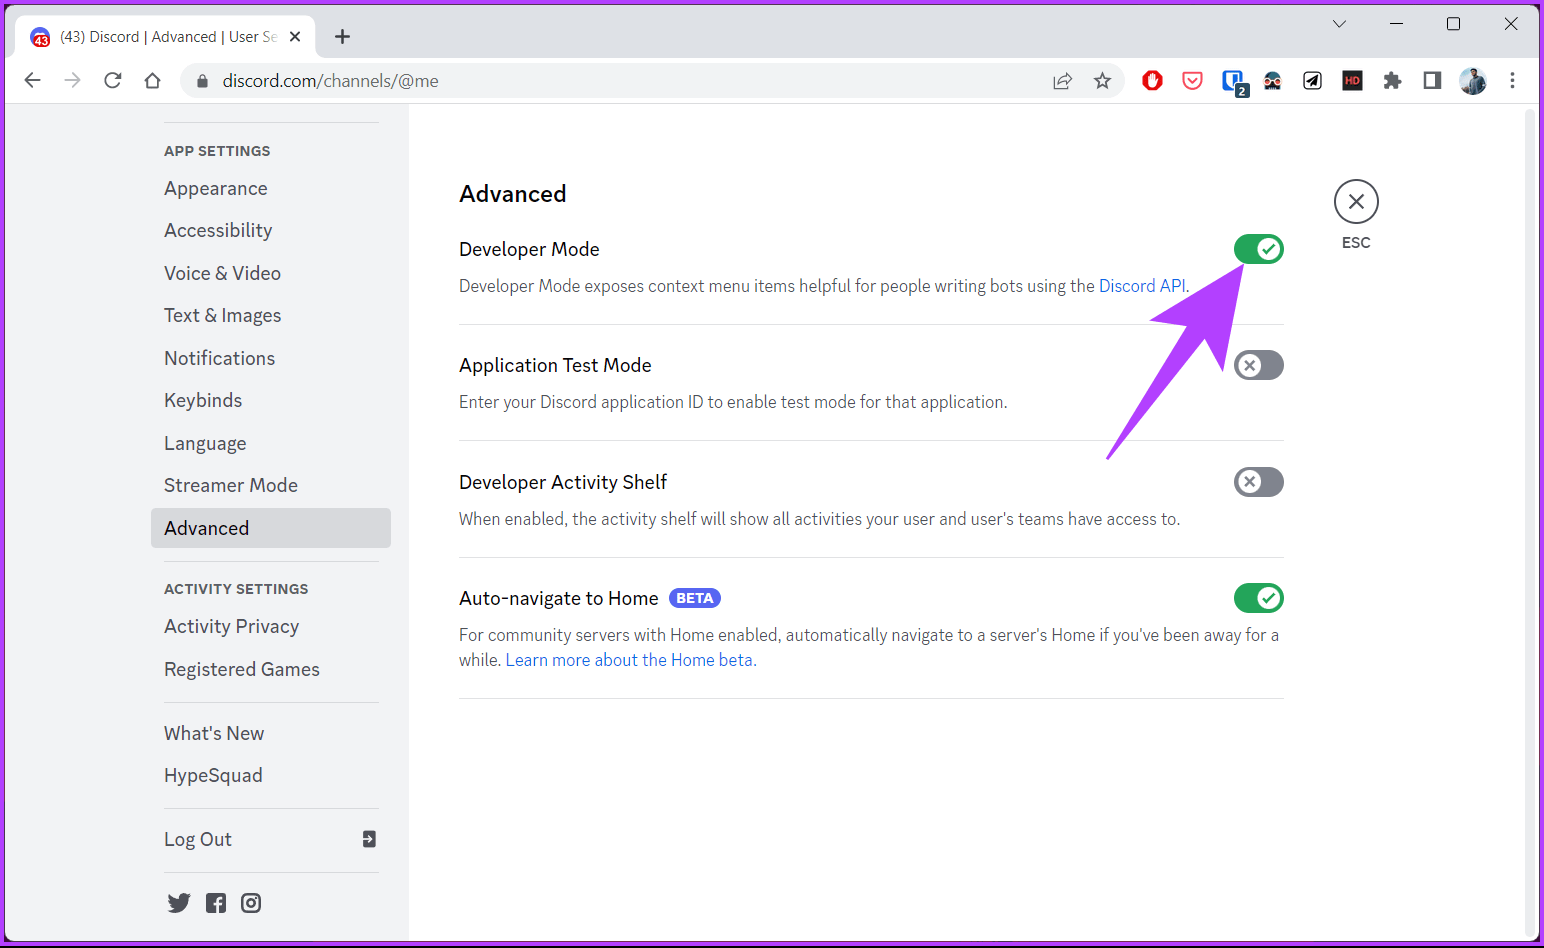The width and height of the screenshot is (1544, 948).
Task: Open Discord's Facebook page icon
Action: pyautogui.click(x=215, y=902)
